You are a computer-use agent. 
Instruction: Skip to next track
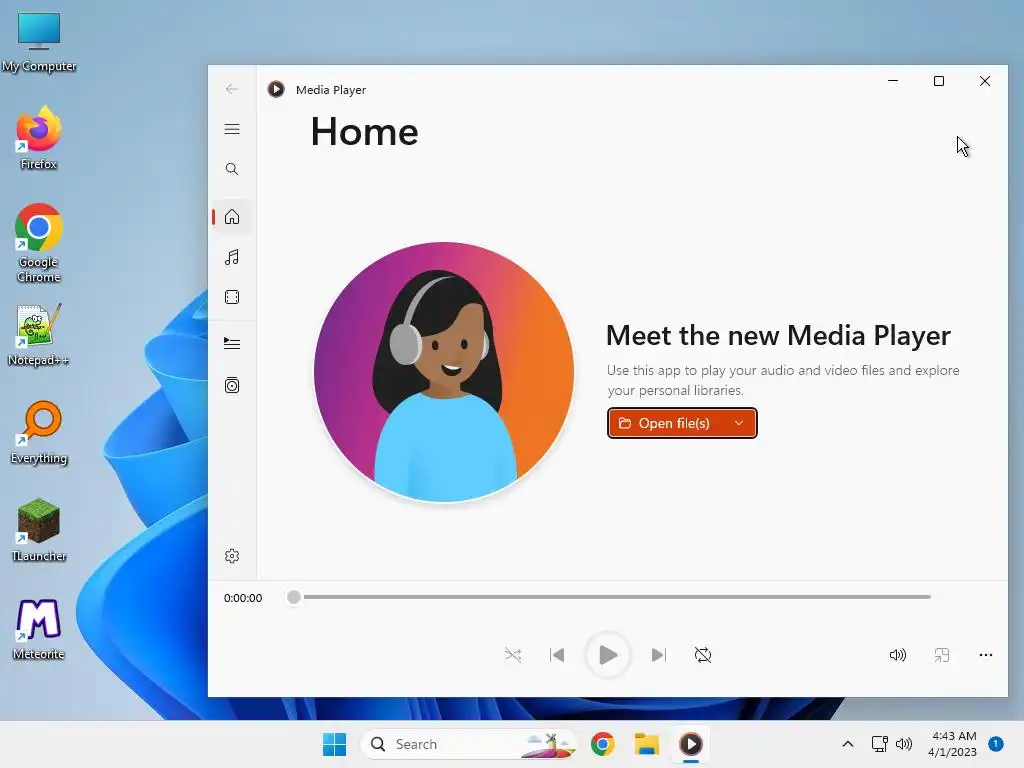(x=659, y=654)
